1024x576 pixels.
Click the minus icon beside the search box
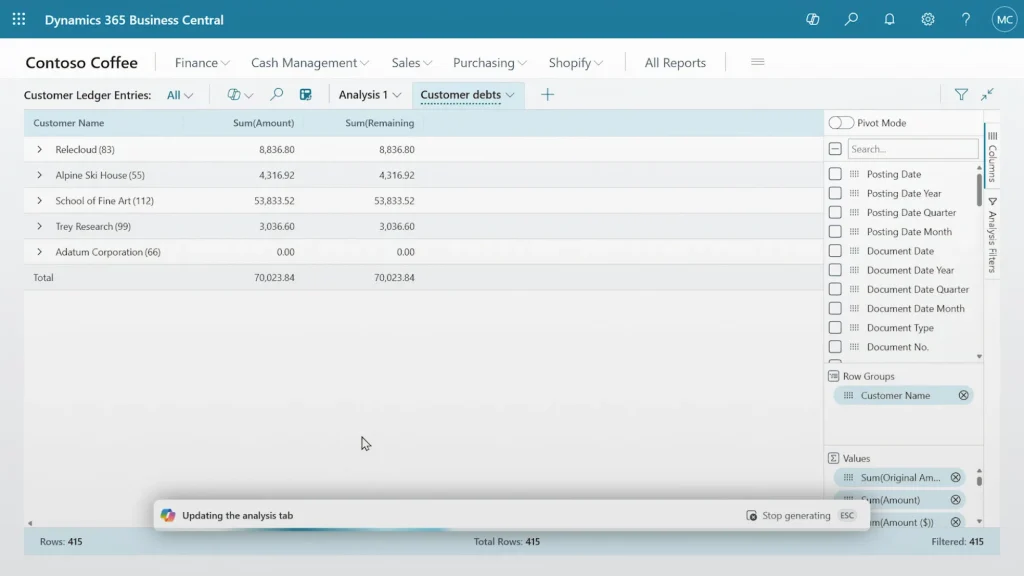pyautogui.click(x=834, y=147)
